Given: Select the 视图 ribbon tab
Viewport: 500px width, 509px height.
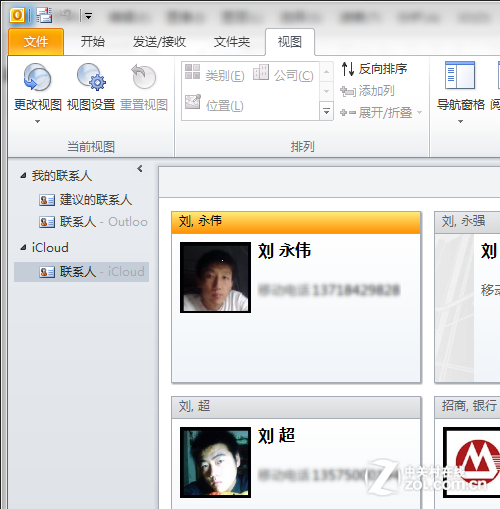Looking at the screenshot, I should 290,42.
